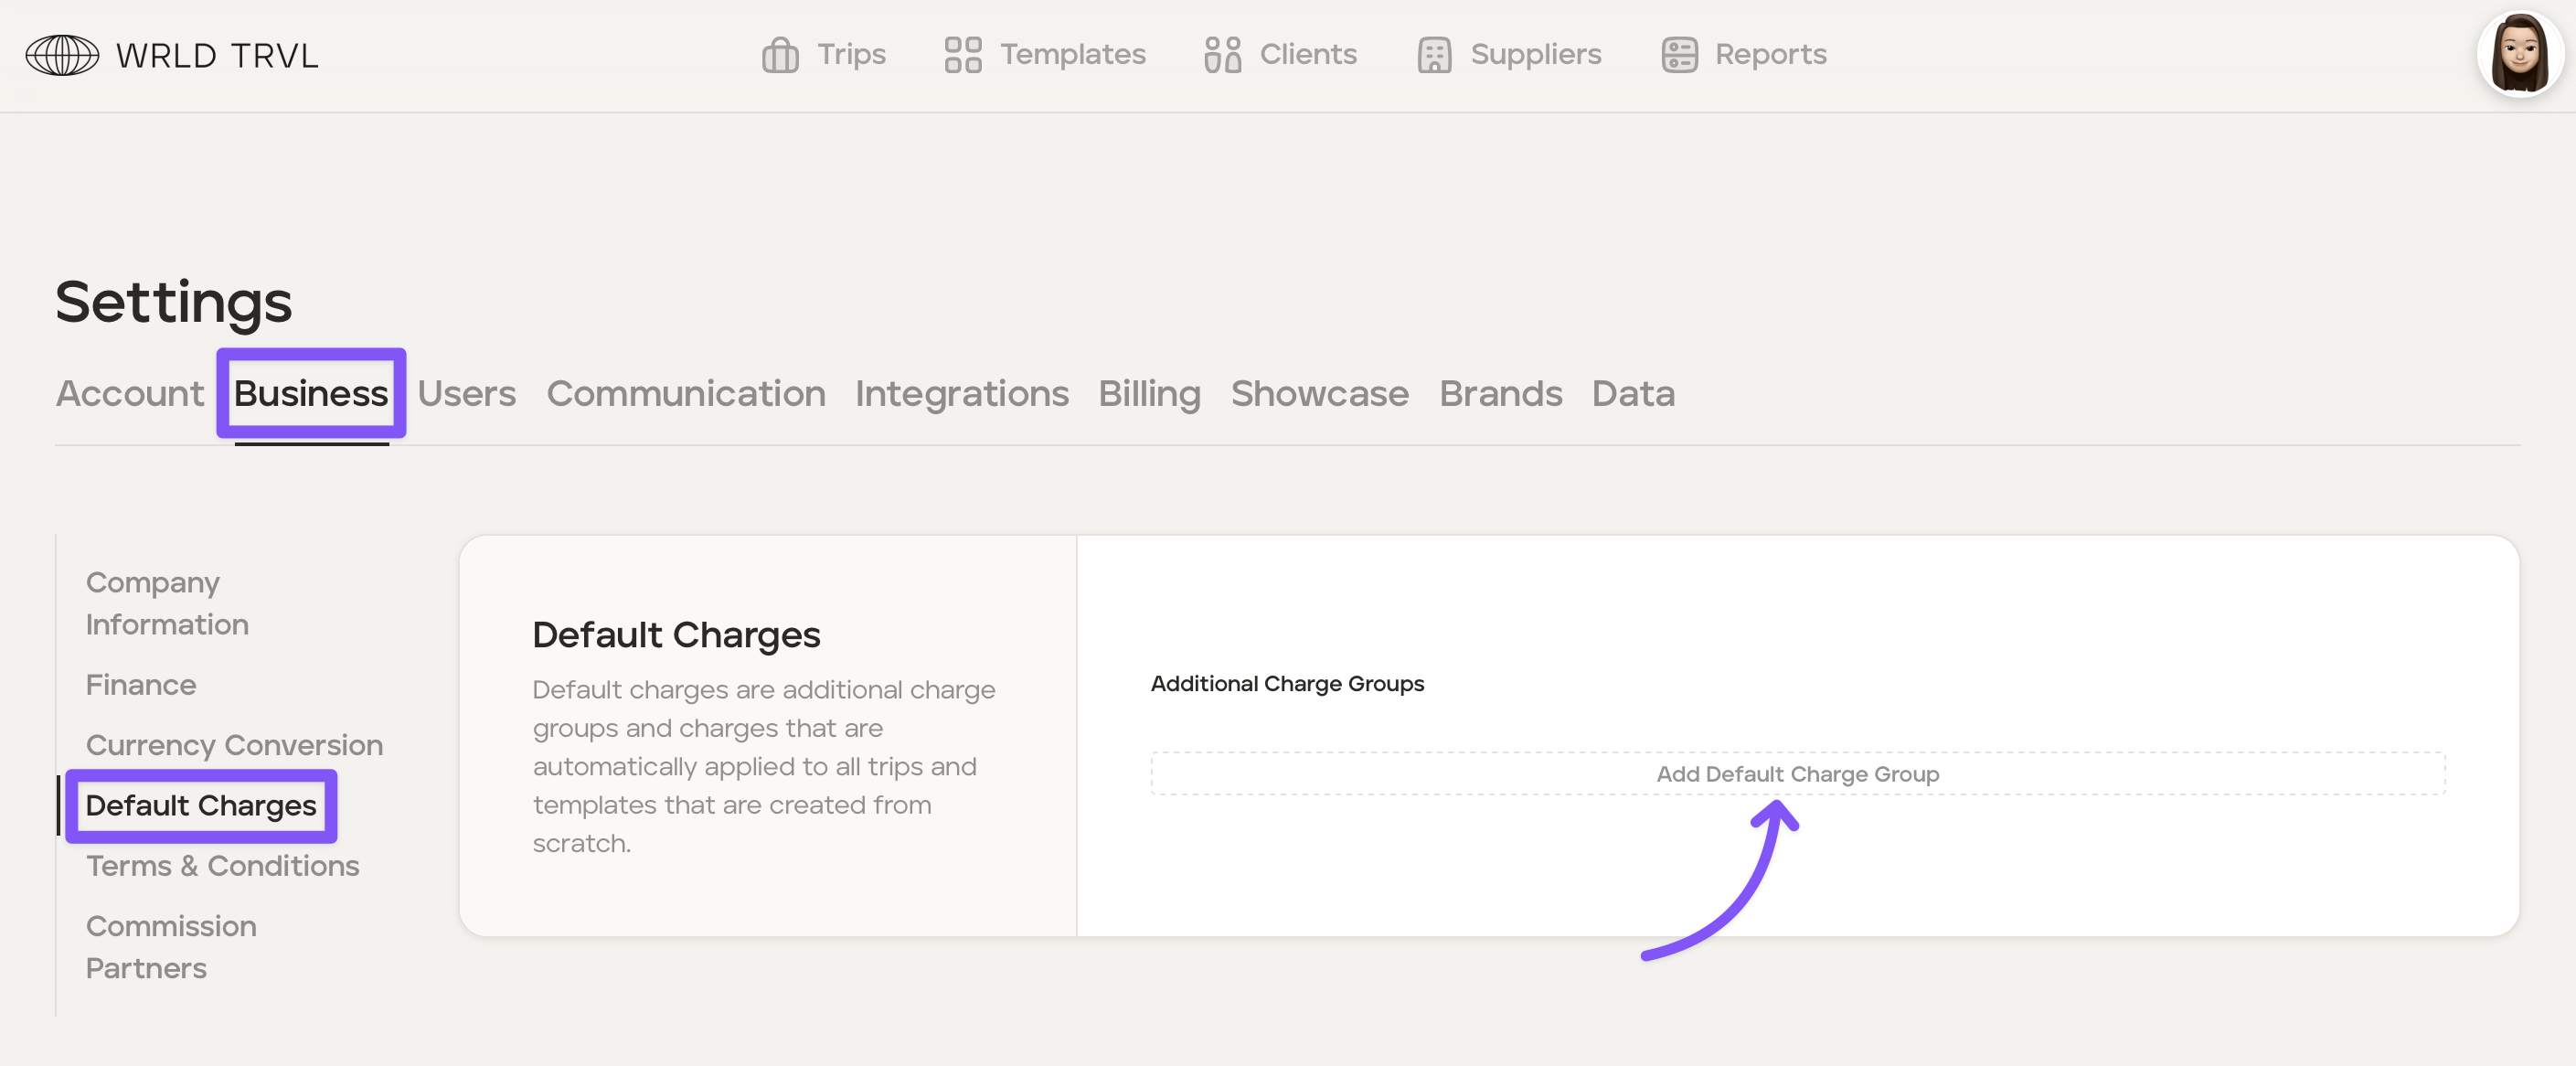This screenshot has height=1066, width=2576.
Task: Open Currency Conversion settings
Action: pyautogui.click(x=234, y=745)
